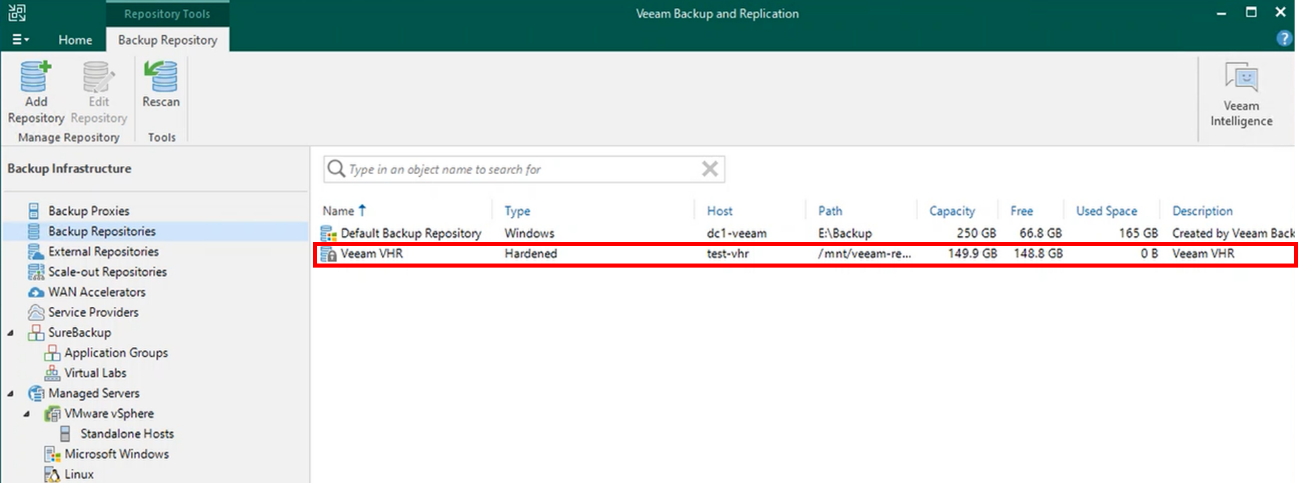
Task: Click the magnifier search icon
Action: [337, 169]
